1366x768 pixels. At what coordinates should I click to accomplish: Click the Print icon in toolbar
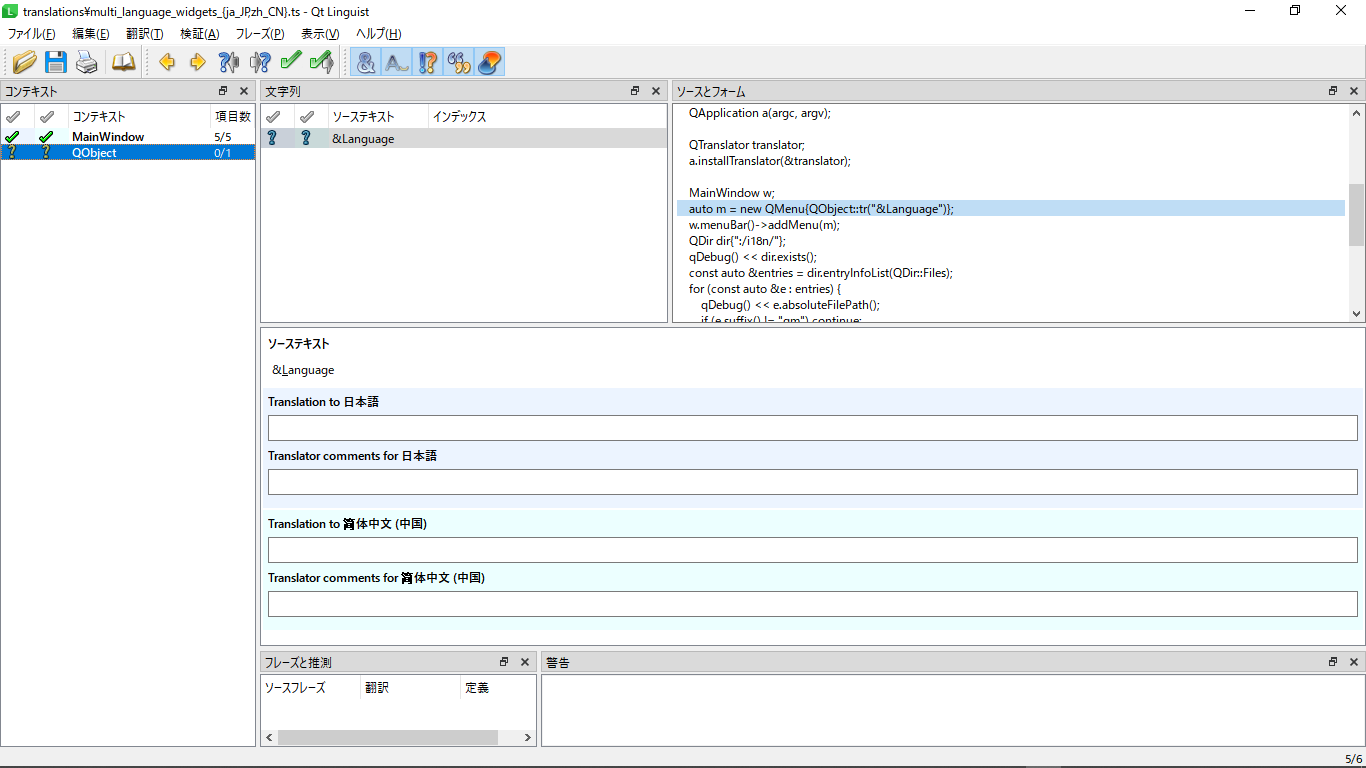click(87, 62)
